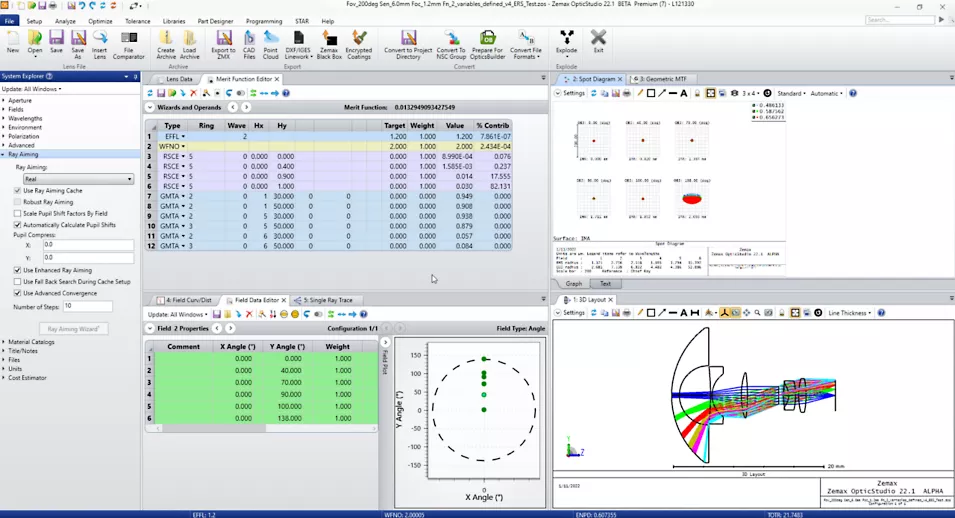
Task: Click the Point Cloud export icon
Action: point(270,41)
